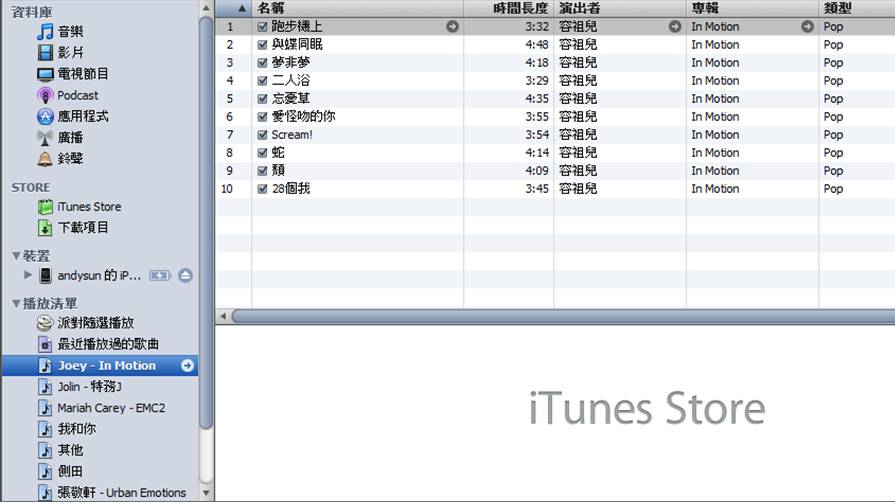Click the arrow next to Joey - In Motion playlist
The height and width of the screenshot is (502, 895).
187,366
